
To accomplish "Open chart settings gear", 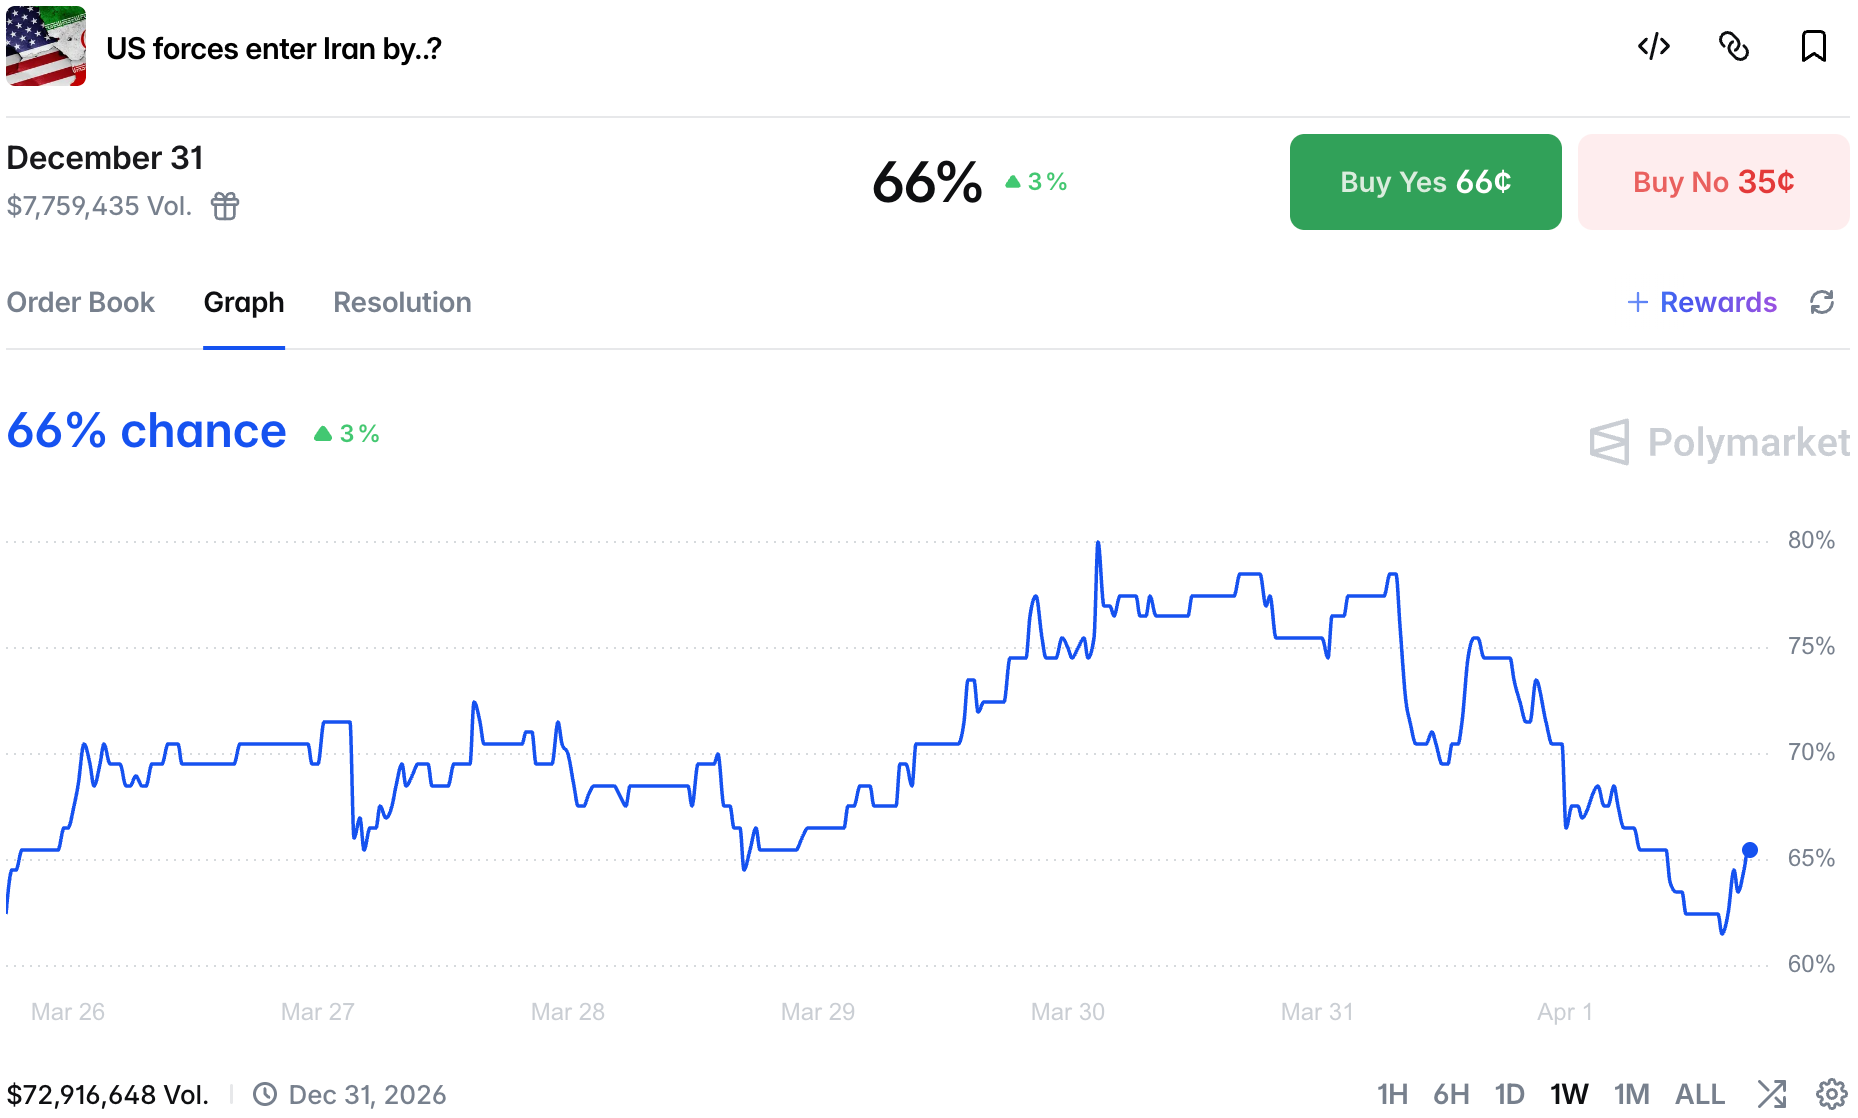I will (1831, 1094).
